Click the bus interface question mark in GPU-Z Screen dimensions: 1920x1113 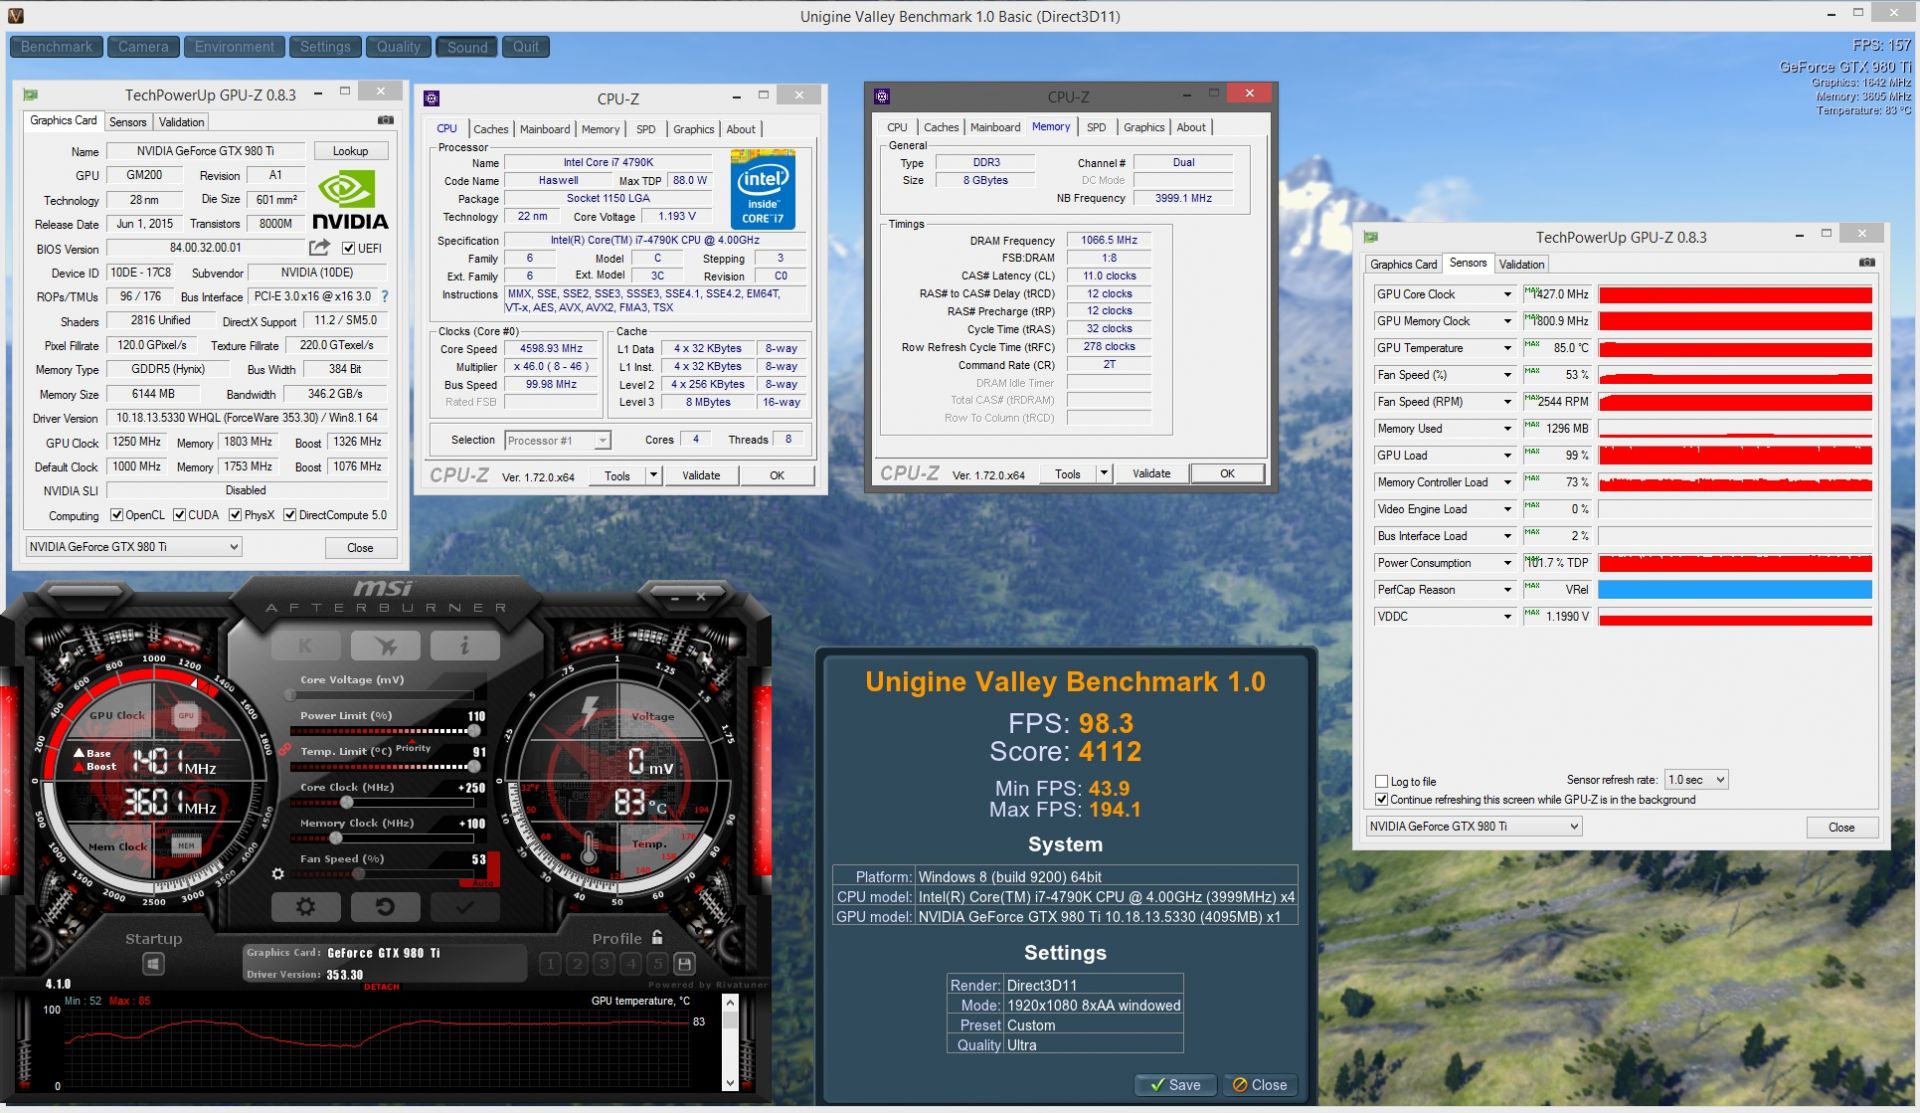point(385,296)
